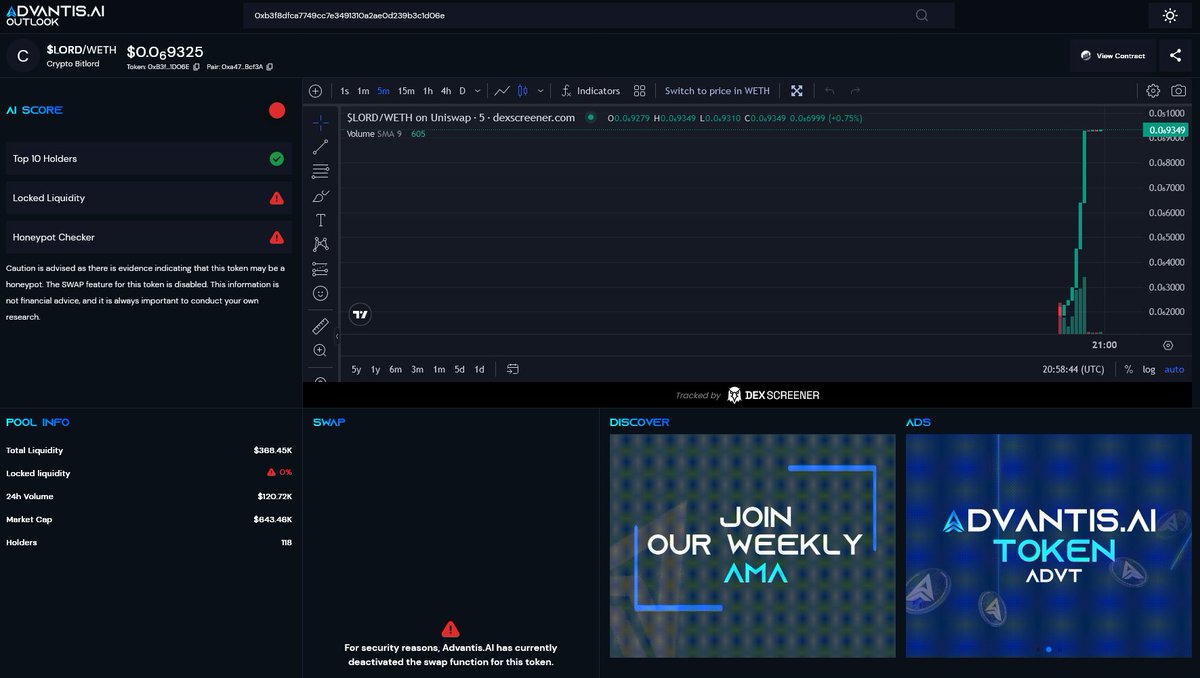Open chart settings gear
1200x678 pixels.
click(x=1153, y=91)
